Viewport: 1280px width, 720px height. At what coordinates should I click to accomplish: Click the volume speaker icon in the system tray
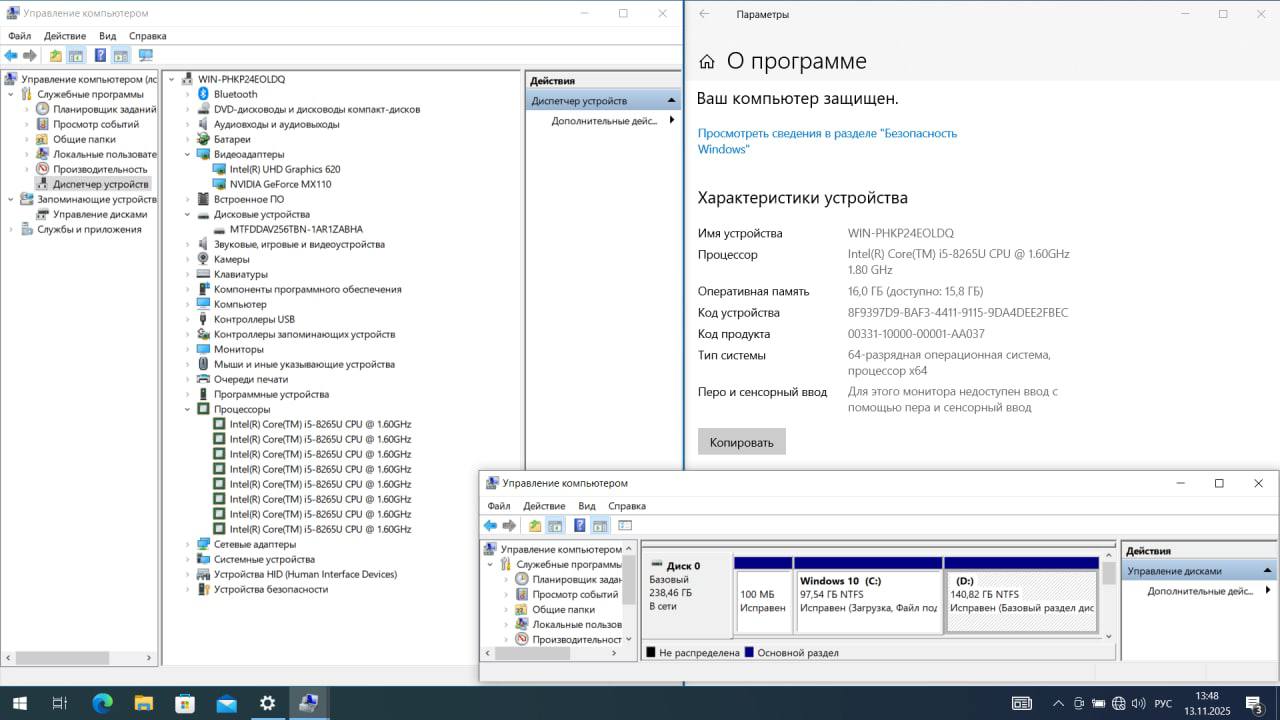1138,704
